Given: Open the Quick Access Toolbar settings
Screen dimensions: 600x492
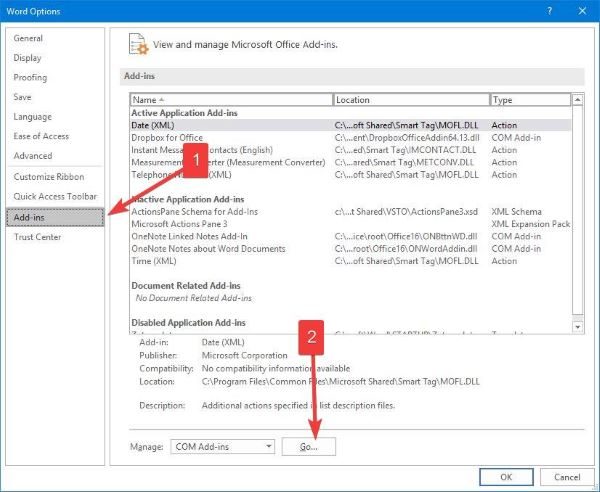Looking at the screenshot, I should click(x=55, y=196).
